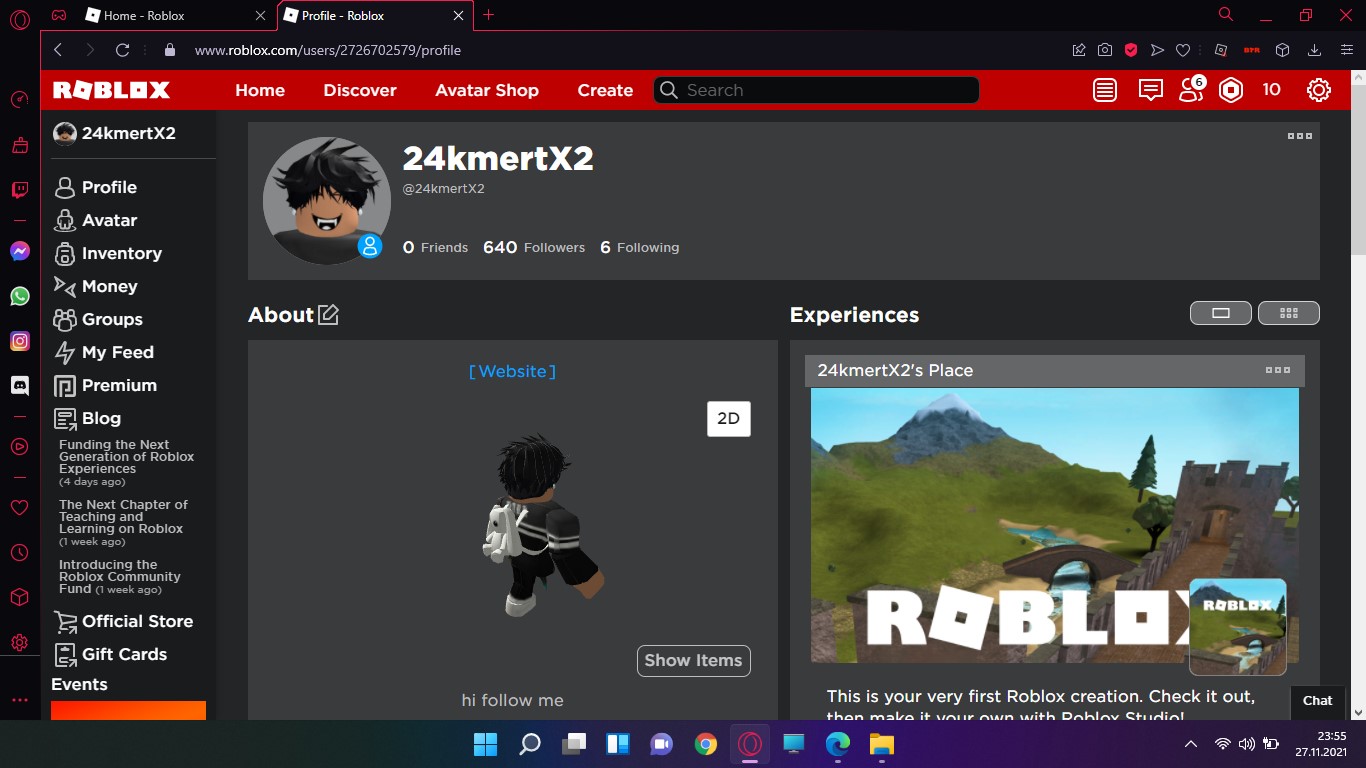This screenshot has width=1366, height=768.
Task: Open WhatsApp in Opera sidebar
Action: click(20, 296)
